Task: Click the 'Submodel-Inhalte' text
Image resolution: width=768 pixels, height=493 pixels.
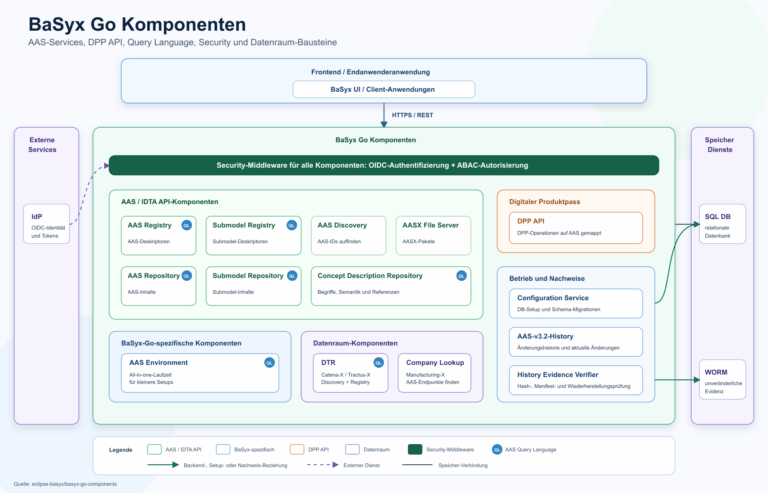Action: click(x=233, y=292)
